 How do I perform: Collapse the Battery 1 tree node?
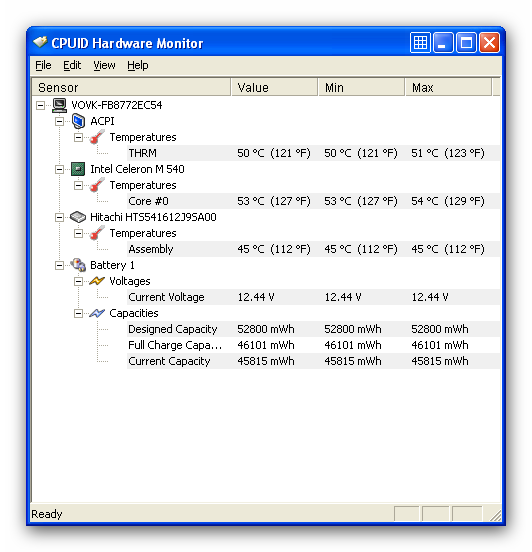[60, 265]
